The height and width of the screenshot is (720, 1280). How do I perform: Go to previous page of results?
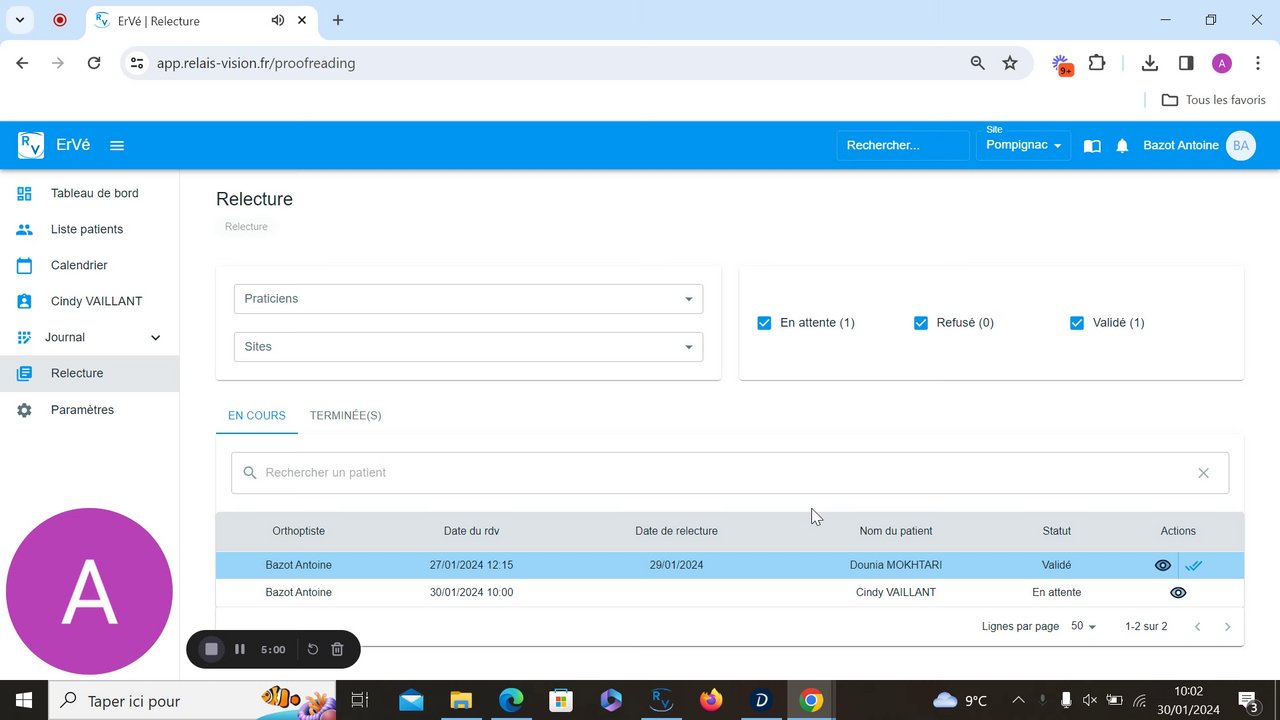click(x=1197, y=627)
